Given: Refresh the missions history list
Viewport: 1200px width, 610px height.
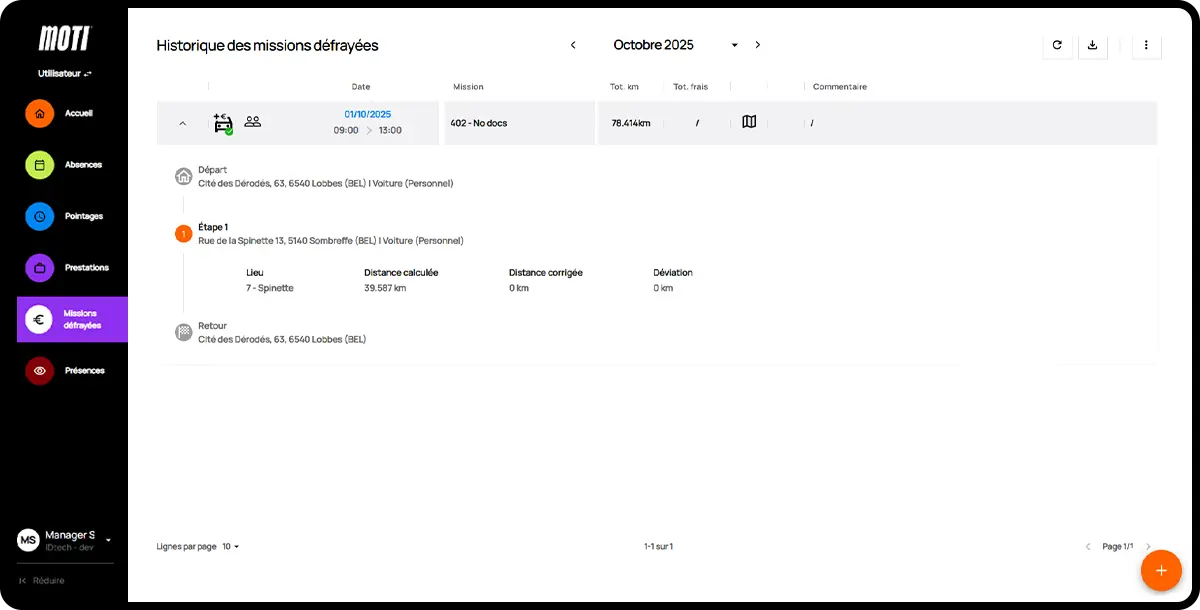Looking at the screenshot, I should point(1057,46).
